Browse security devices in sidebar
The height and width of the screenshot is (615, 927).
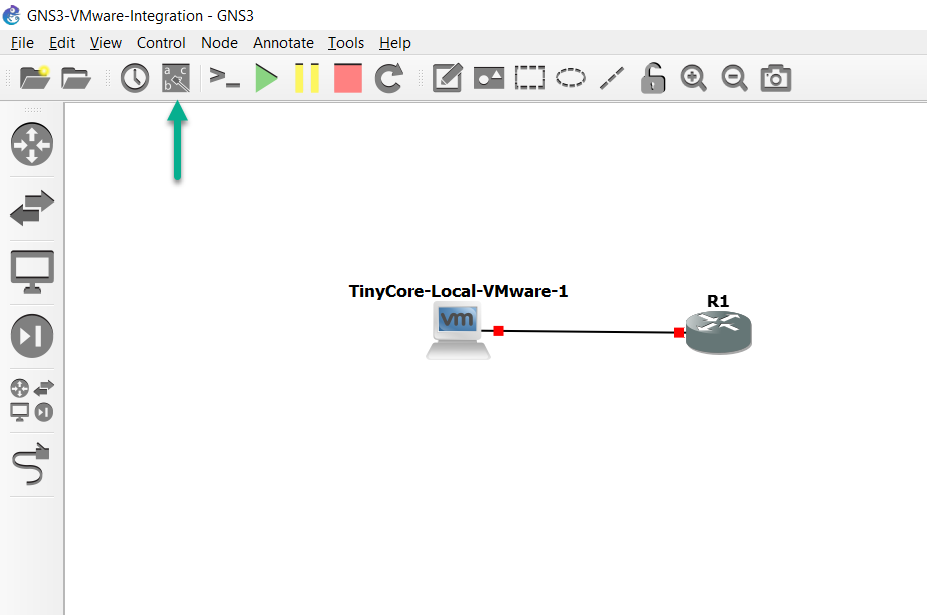[x=32, y=336]
